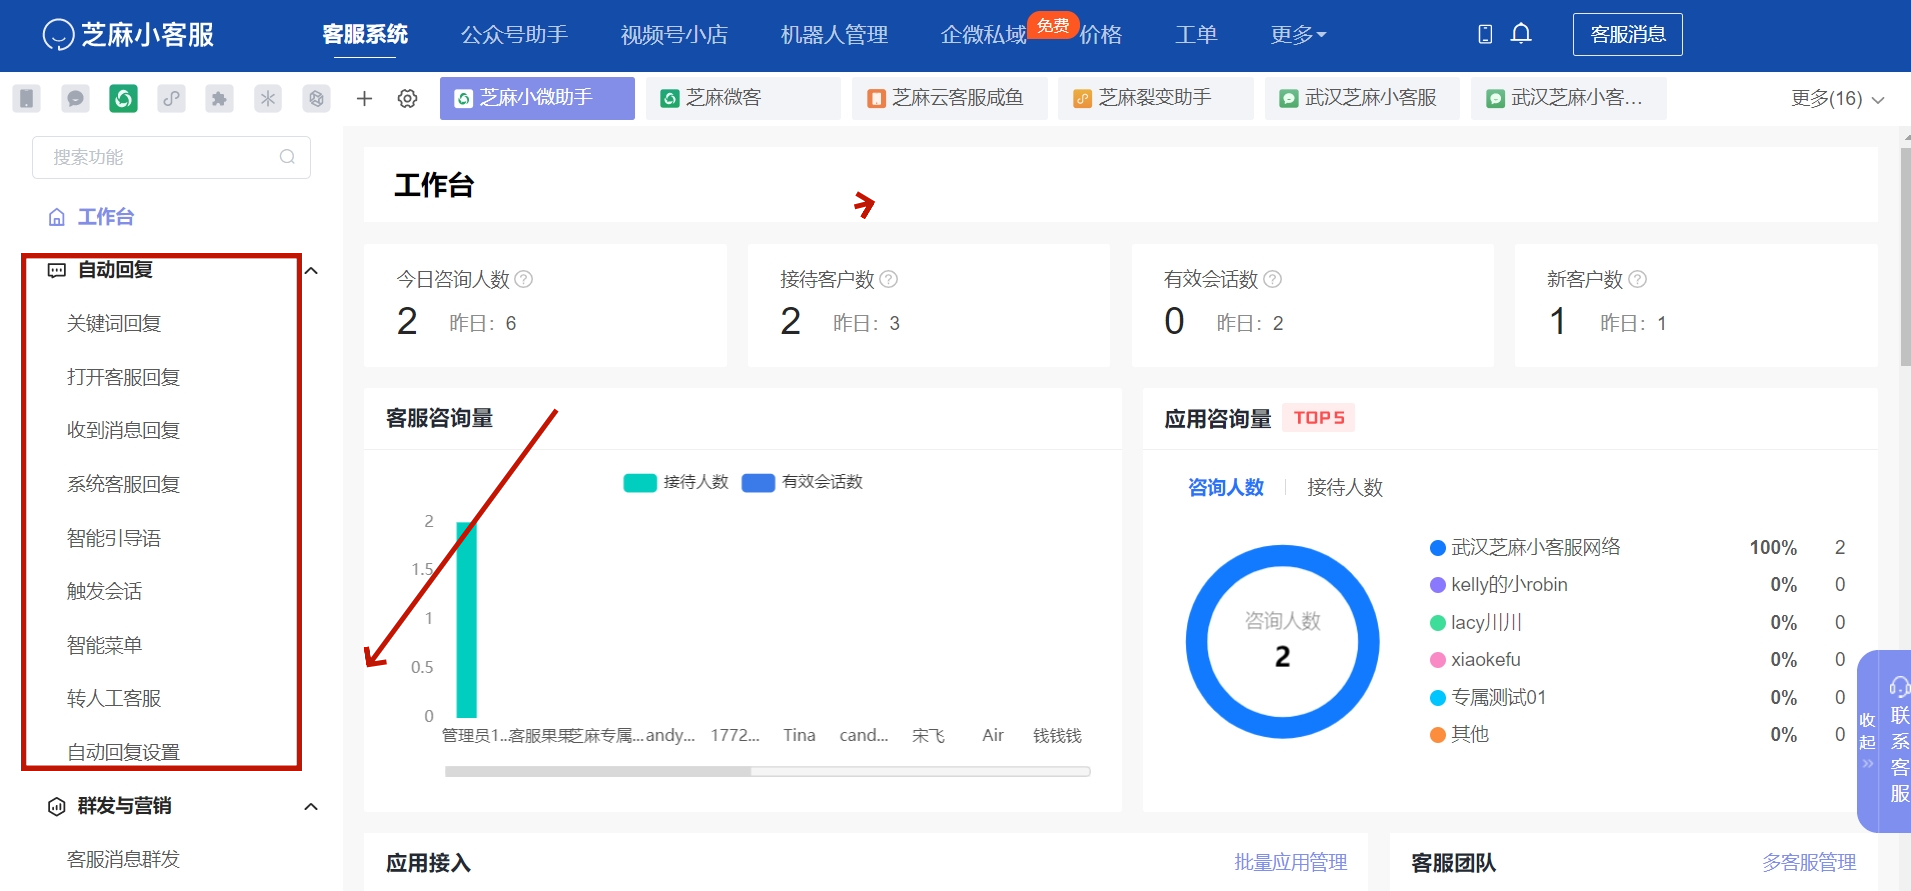Select the puzzle piece app-type icon
This screenshot has width=1911, height=891.
point(219,98)
